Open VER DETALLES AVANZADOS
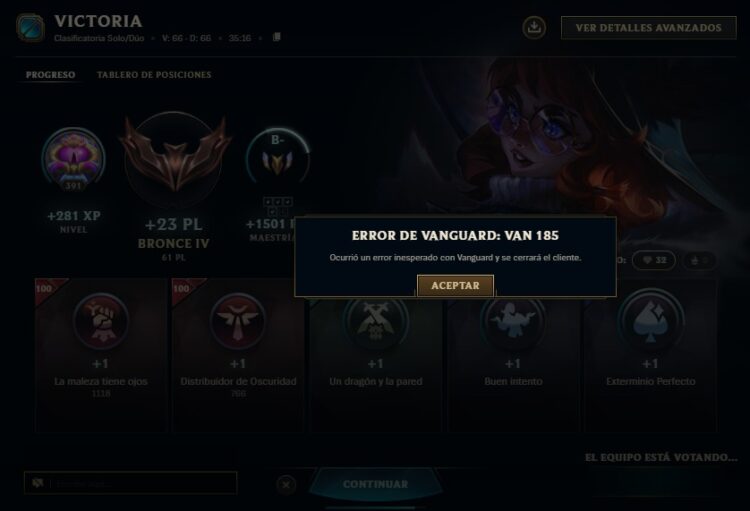This screenshot has height=511, width=750. coord(648,28)
